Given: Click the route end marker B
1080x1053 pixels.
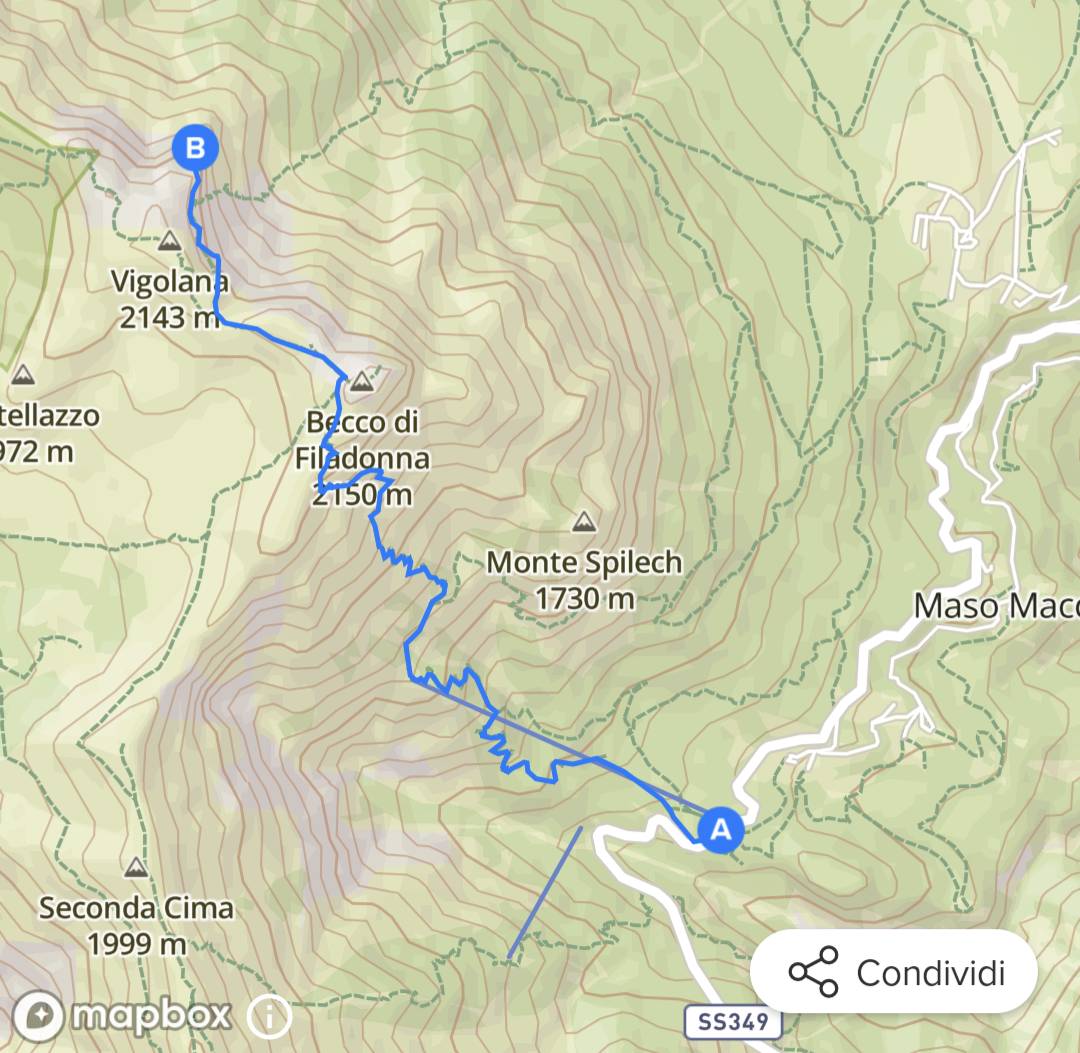Looking at the screenshot, I should point(195,147).
